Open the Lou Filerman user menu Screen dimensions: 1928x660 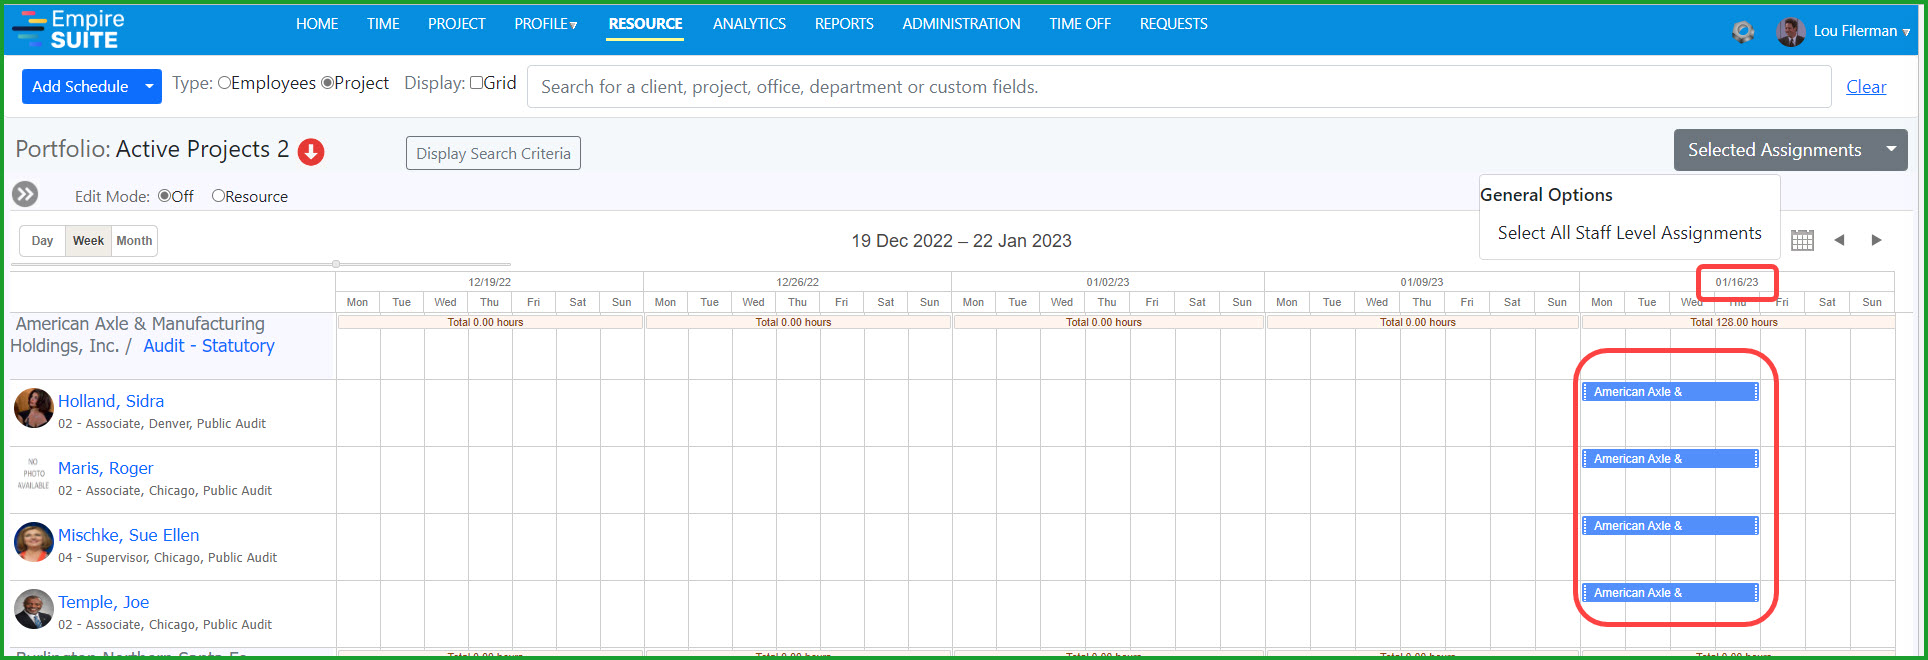[x=1861, y=31]
